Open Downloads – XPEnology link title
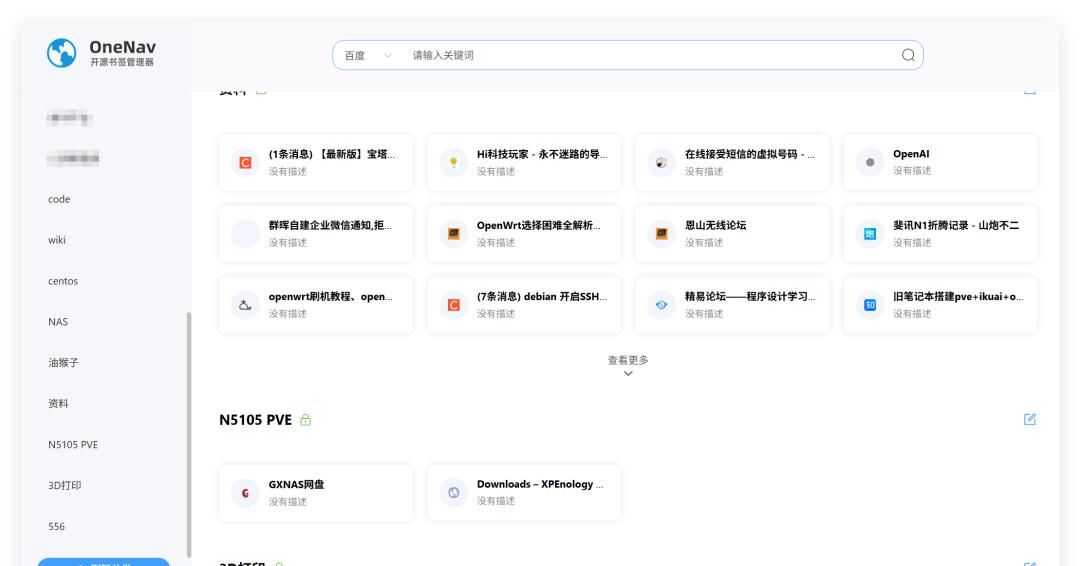 point(540,484)
